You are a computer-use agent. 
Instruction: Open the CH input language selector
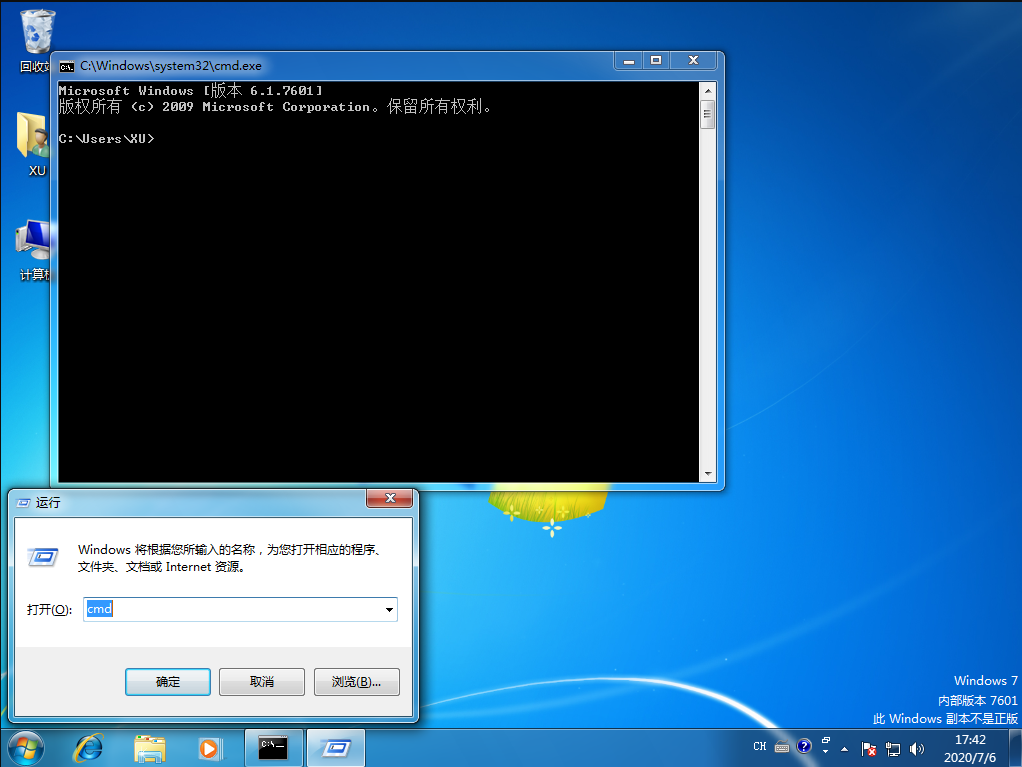[760, 747]
